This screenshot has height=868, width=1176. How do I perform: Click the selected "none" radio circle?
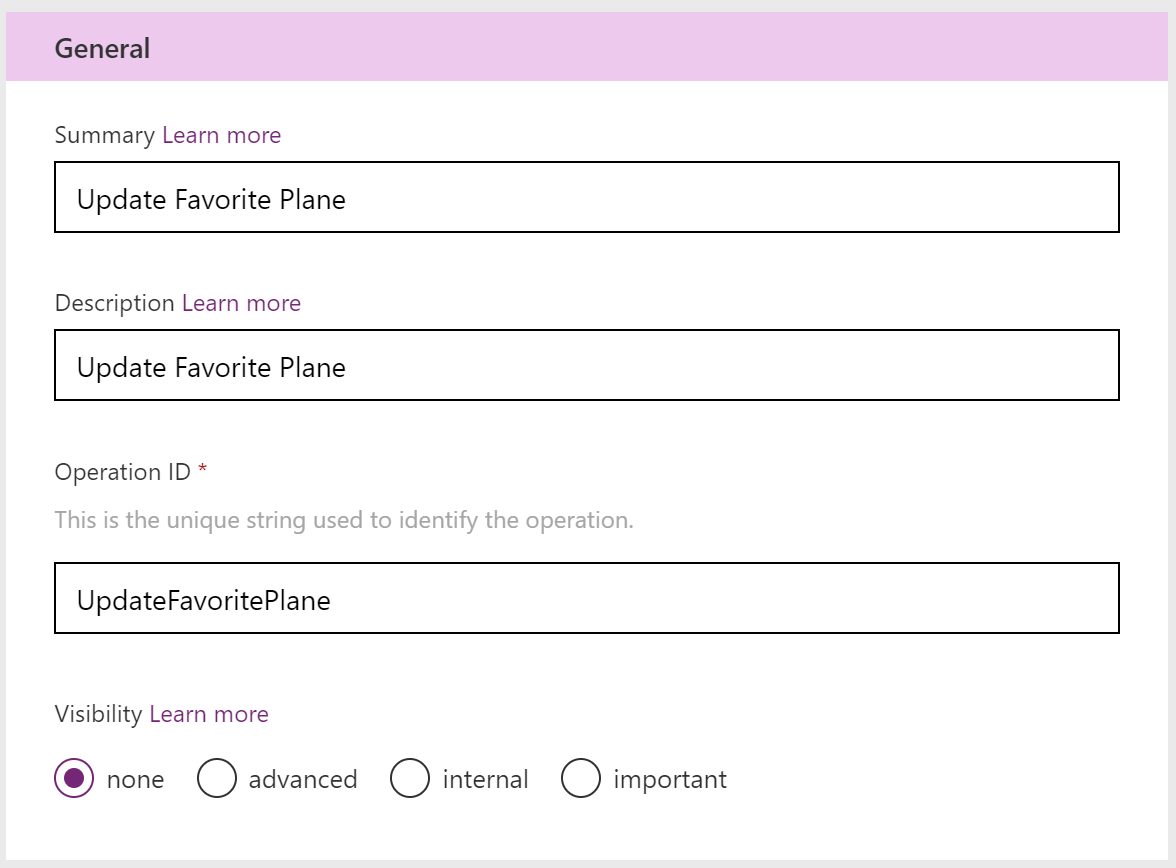click(74, 778)
